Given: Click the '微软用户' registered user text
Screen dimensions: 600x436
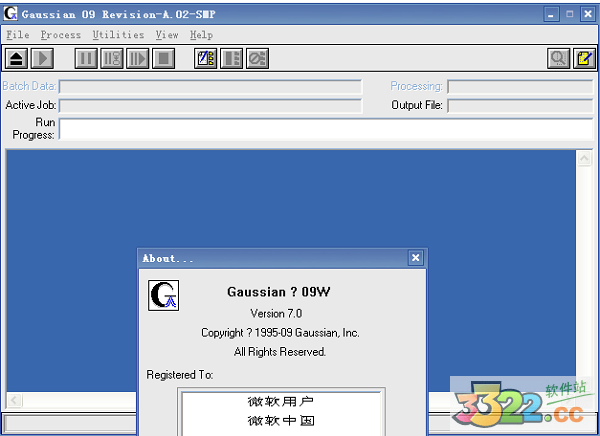Looking at the screenshot, I should 281,402.
